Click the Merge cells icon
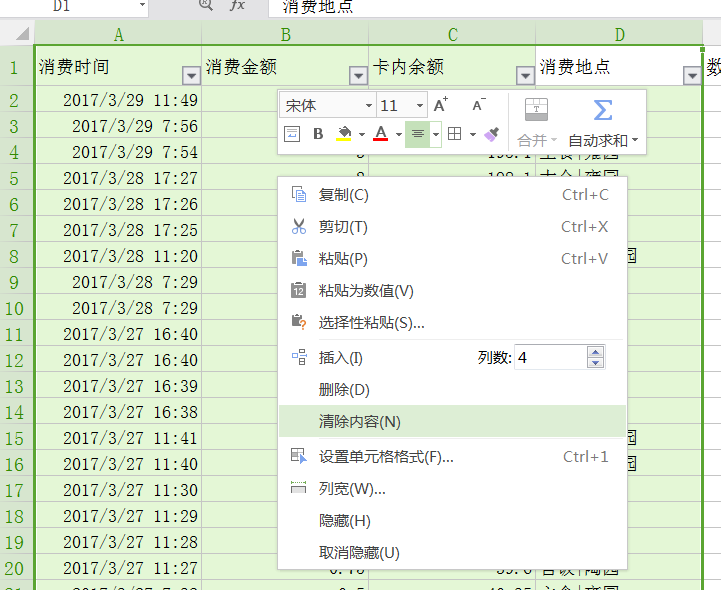 537,110
